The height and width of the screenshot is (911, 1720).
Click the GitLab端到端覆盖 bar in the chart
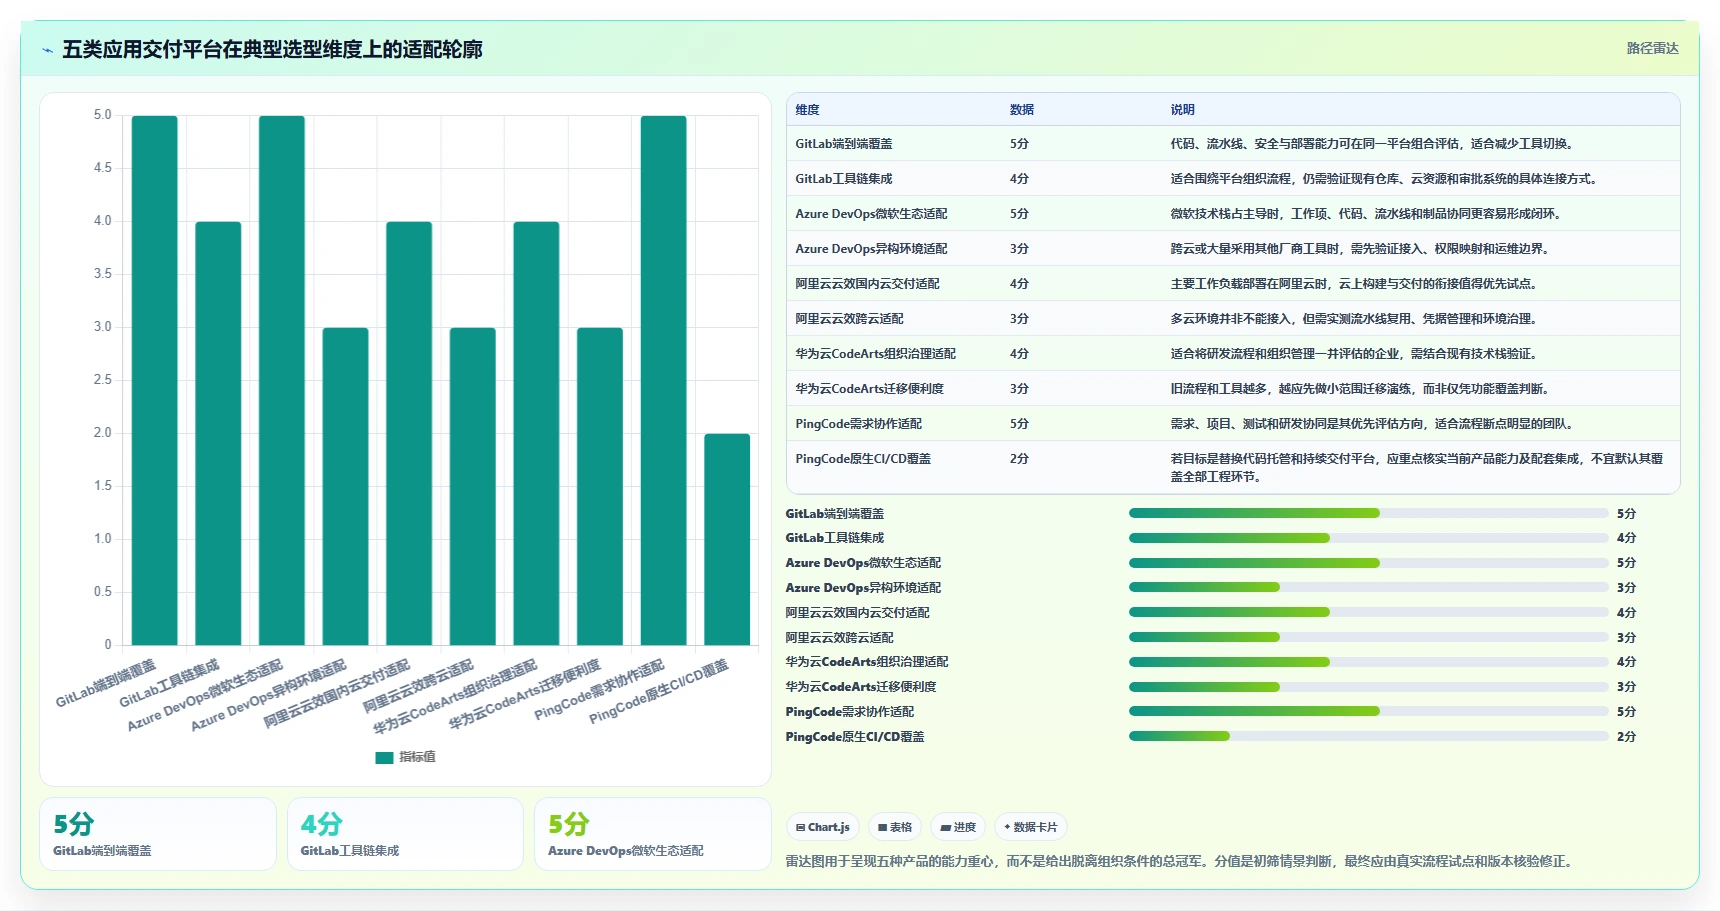155,380
